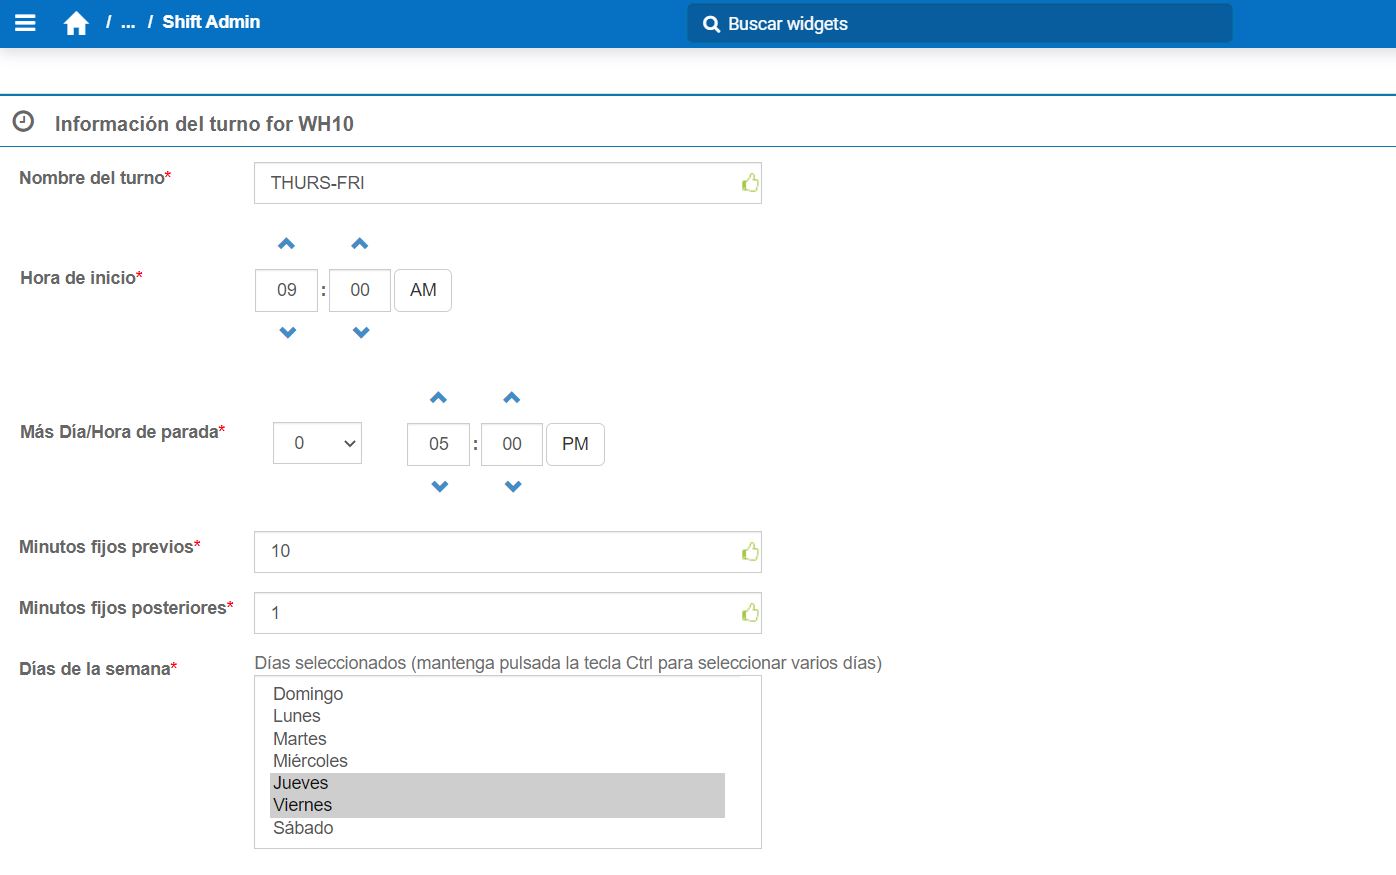Select Sábado in the weekdays list
Image resolution: width=1396 pixels, height=875 pixels.
pos(303,828)
